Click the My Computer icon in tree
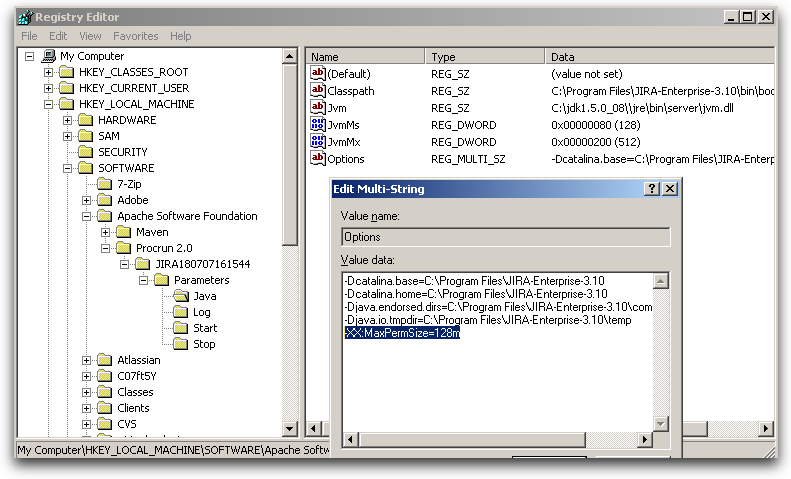The height and width of the screenshot is (479, 791). click(47, 56)
